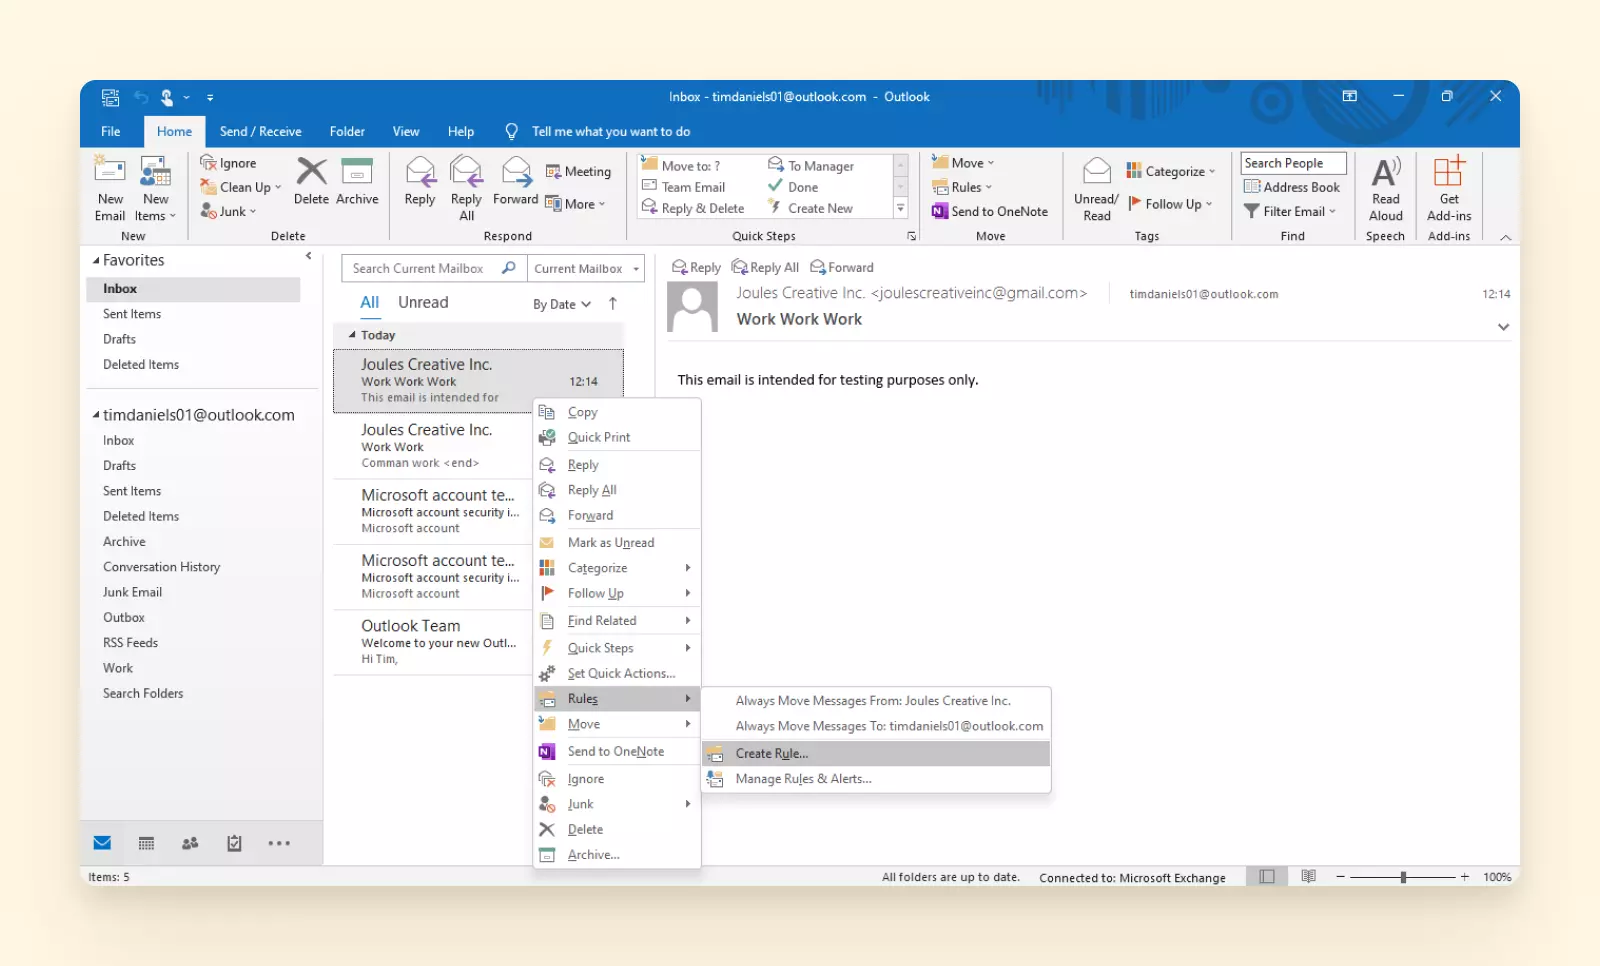
Task: Click the Create New quick step
Action: point(810,208)
